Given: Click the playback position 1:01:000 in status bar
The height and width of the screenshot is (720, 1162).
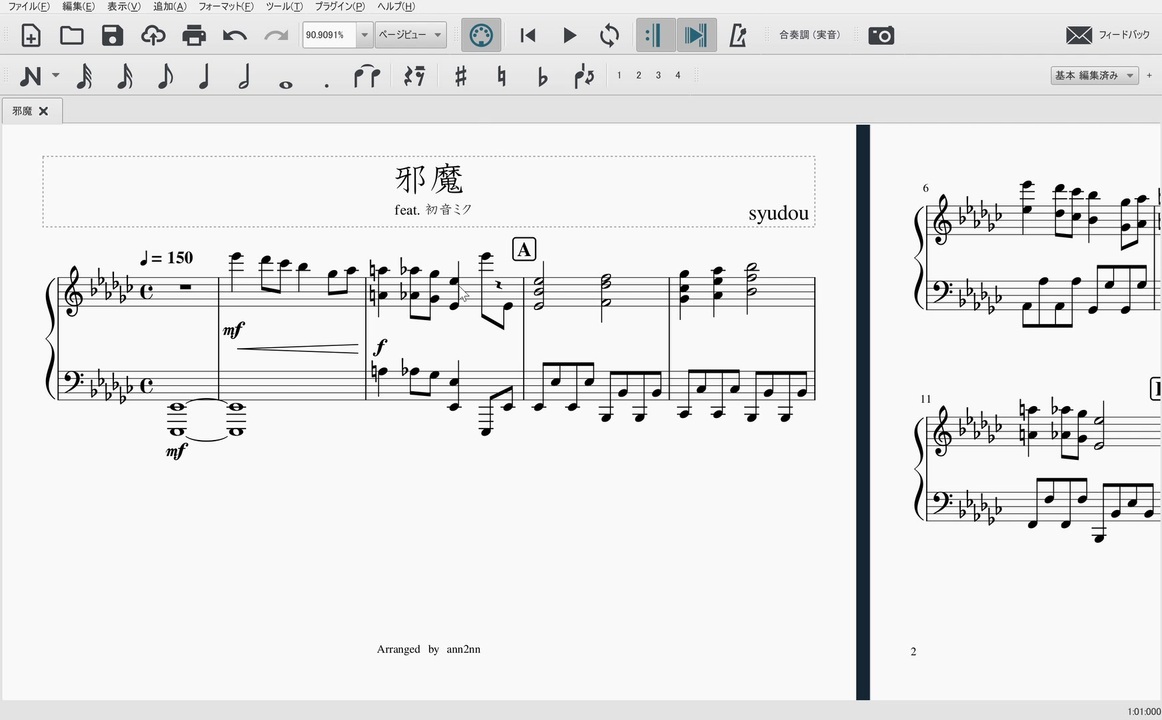Looking at the screenshot, I should click(x=1144, y=712).
